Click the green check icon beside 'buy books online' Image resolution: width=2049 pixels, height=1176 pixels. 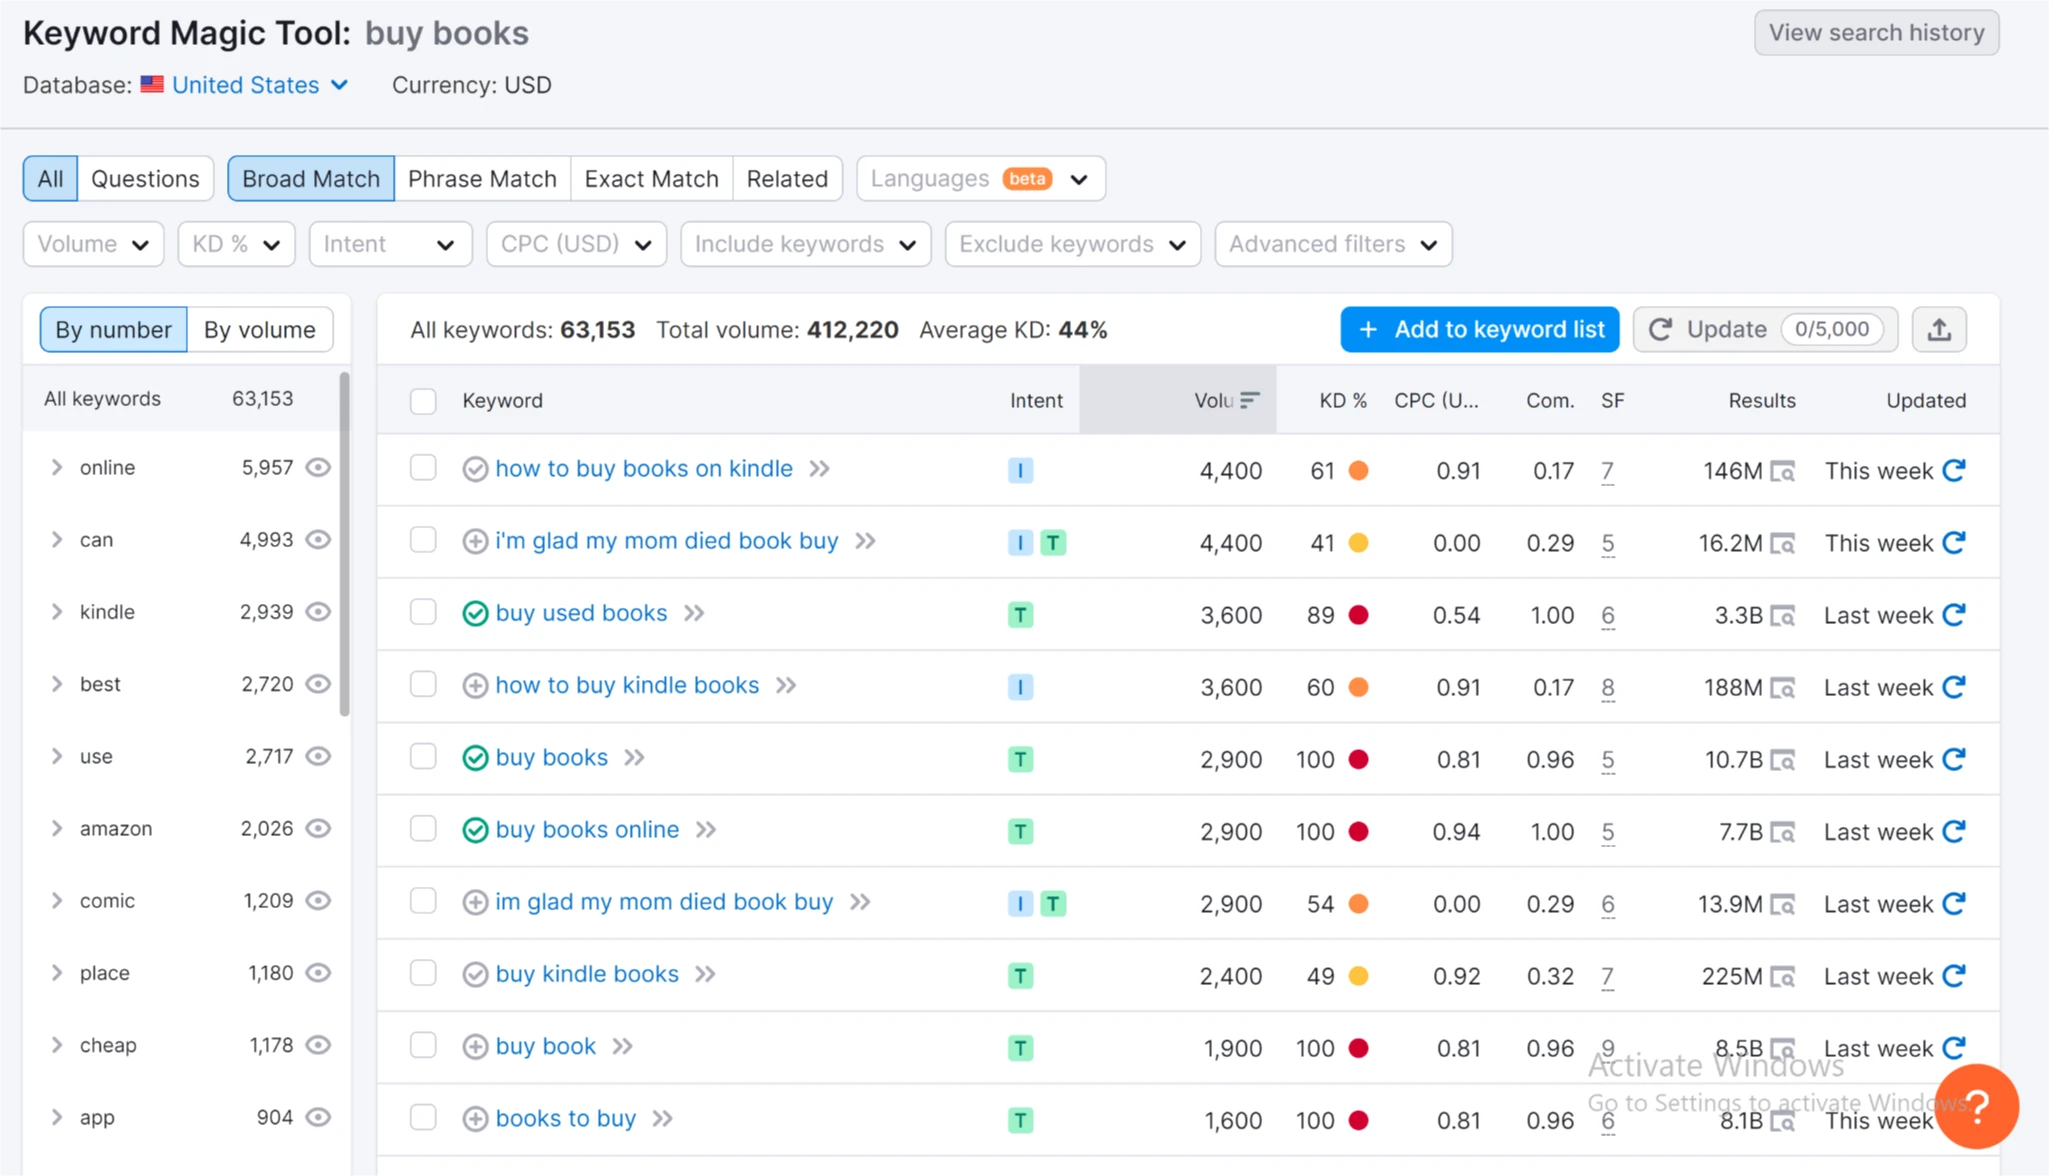click(x=475, y=830)
